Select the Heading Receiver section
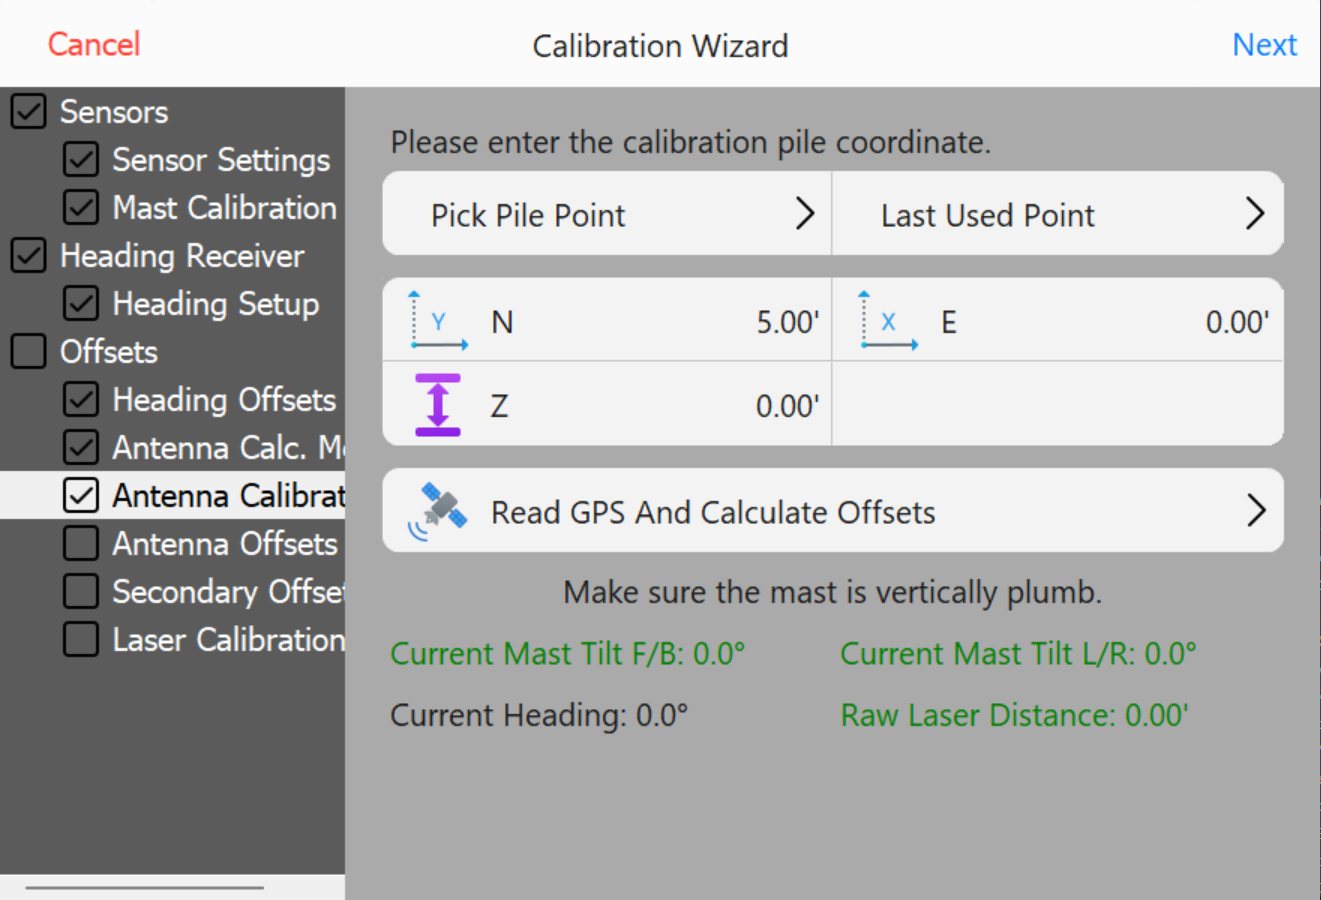The width and height of the screenshot is (1321, 900). (182, 256)
